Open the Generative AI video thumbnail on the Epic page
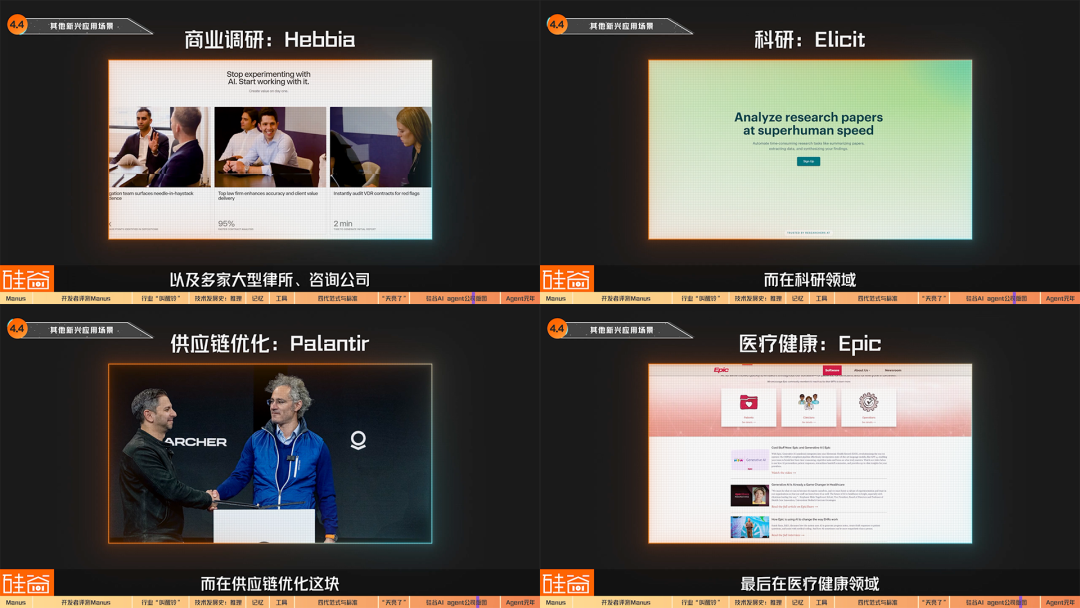 tap(749, 459)
